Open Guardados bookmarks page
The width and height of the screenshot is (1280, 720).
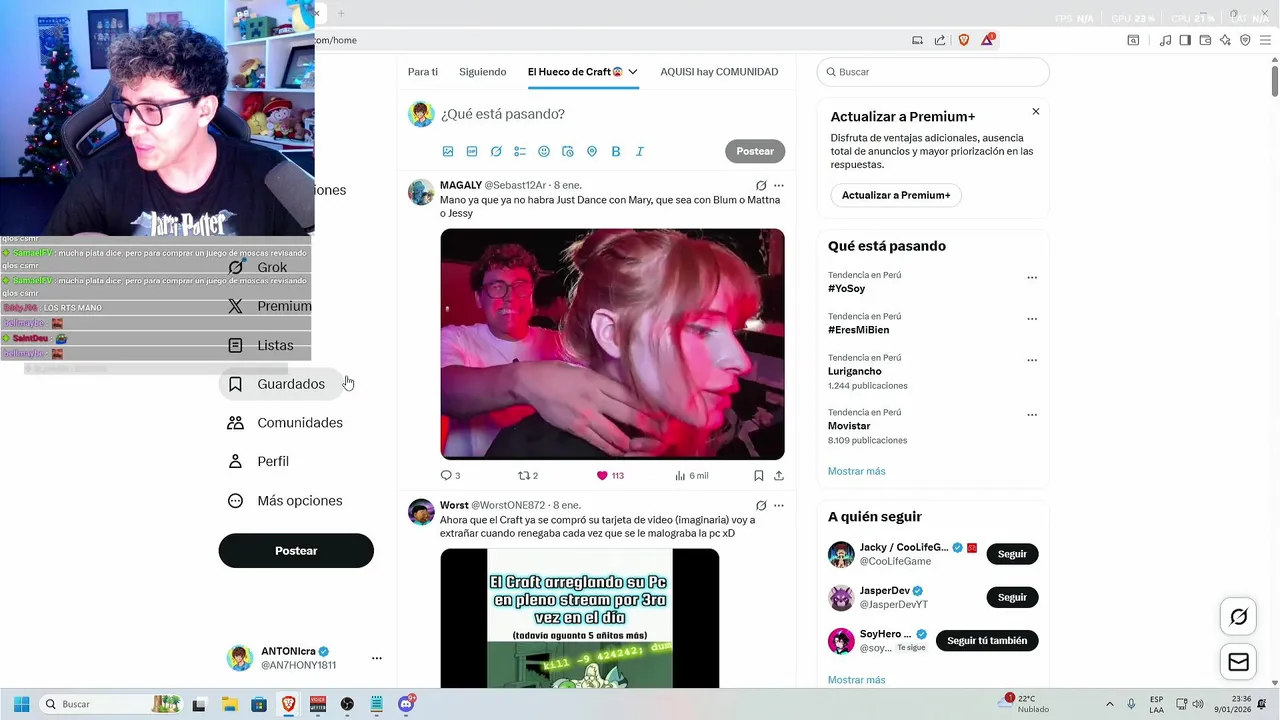pos(281,384)
